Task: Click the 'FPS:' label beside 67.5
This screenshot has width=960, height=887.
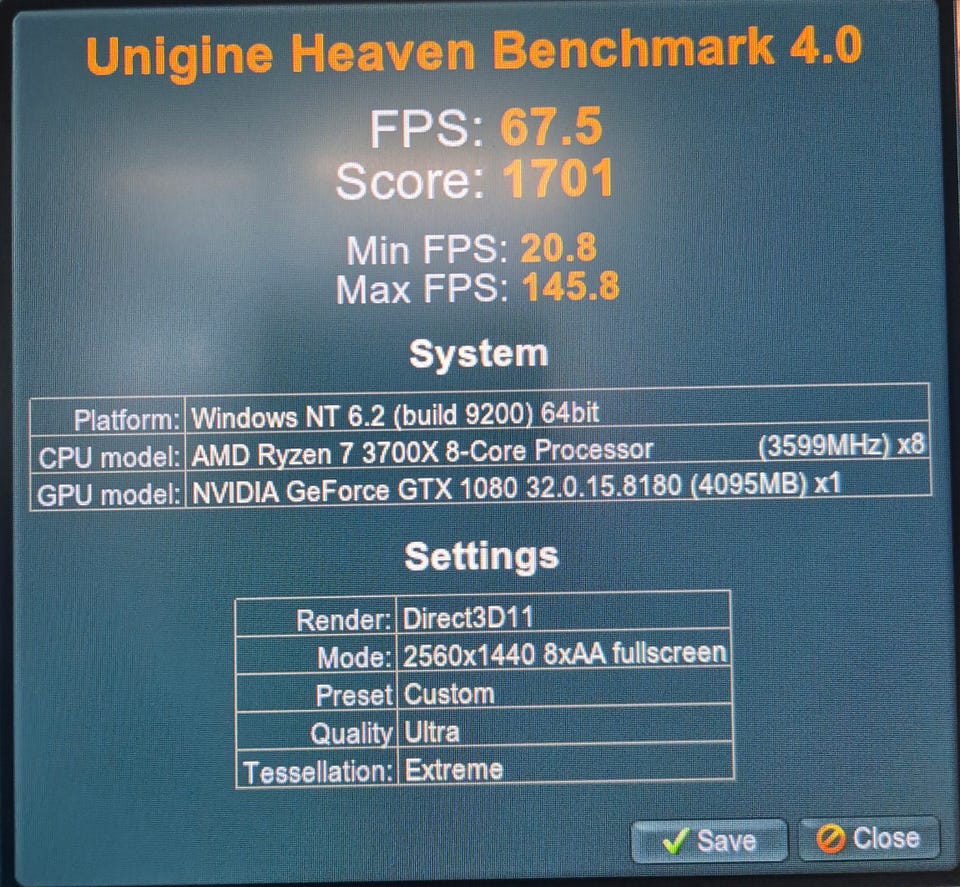Action: (x=427, y=128)
